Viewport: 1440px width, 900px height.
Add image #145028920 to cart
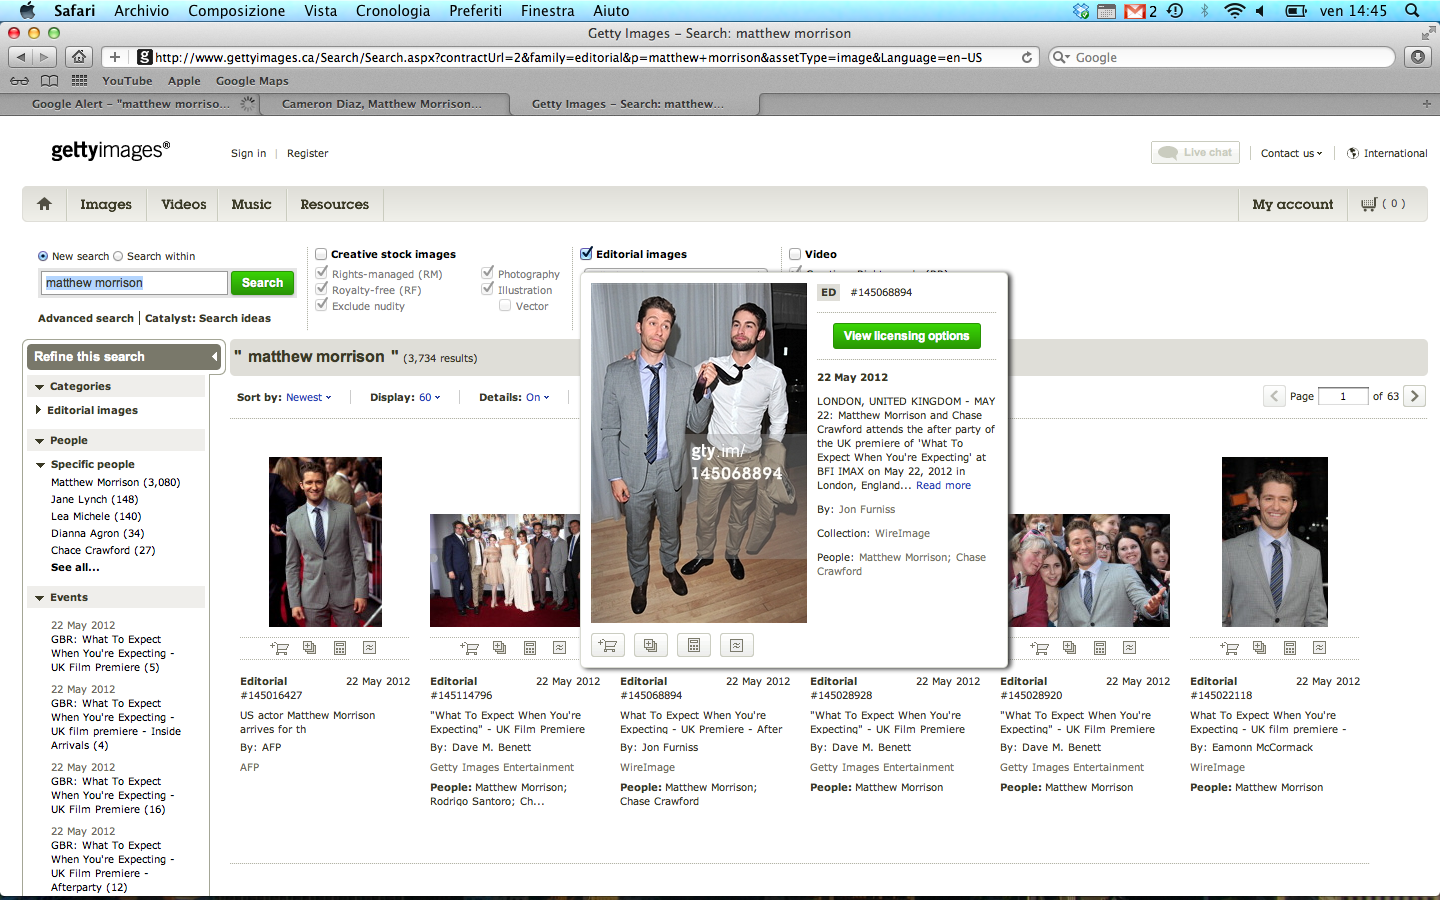[1040, 648]
